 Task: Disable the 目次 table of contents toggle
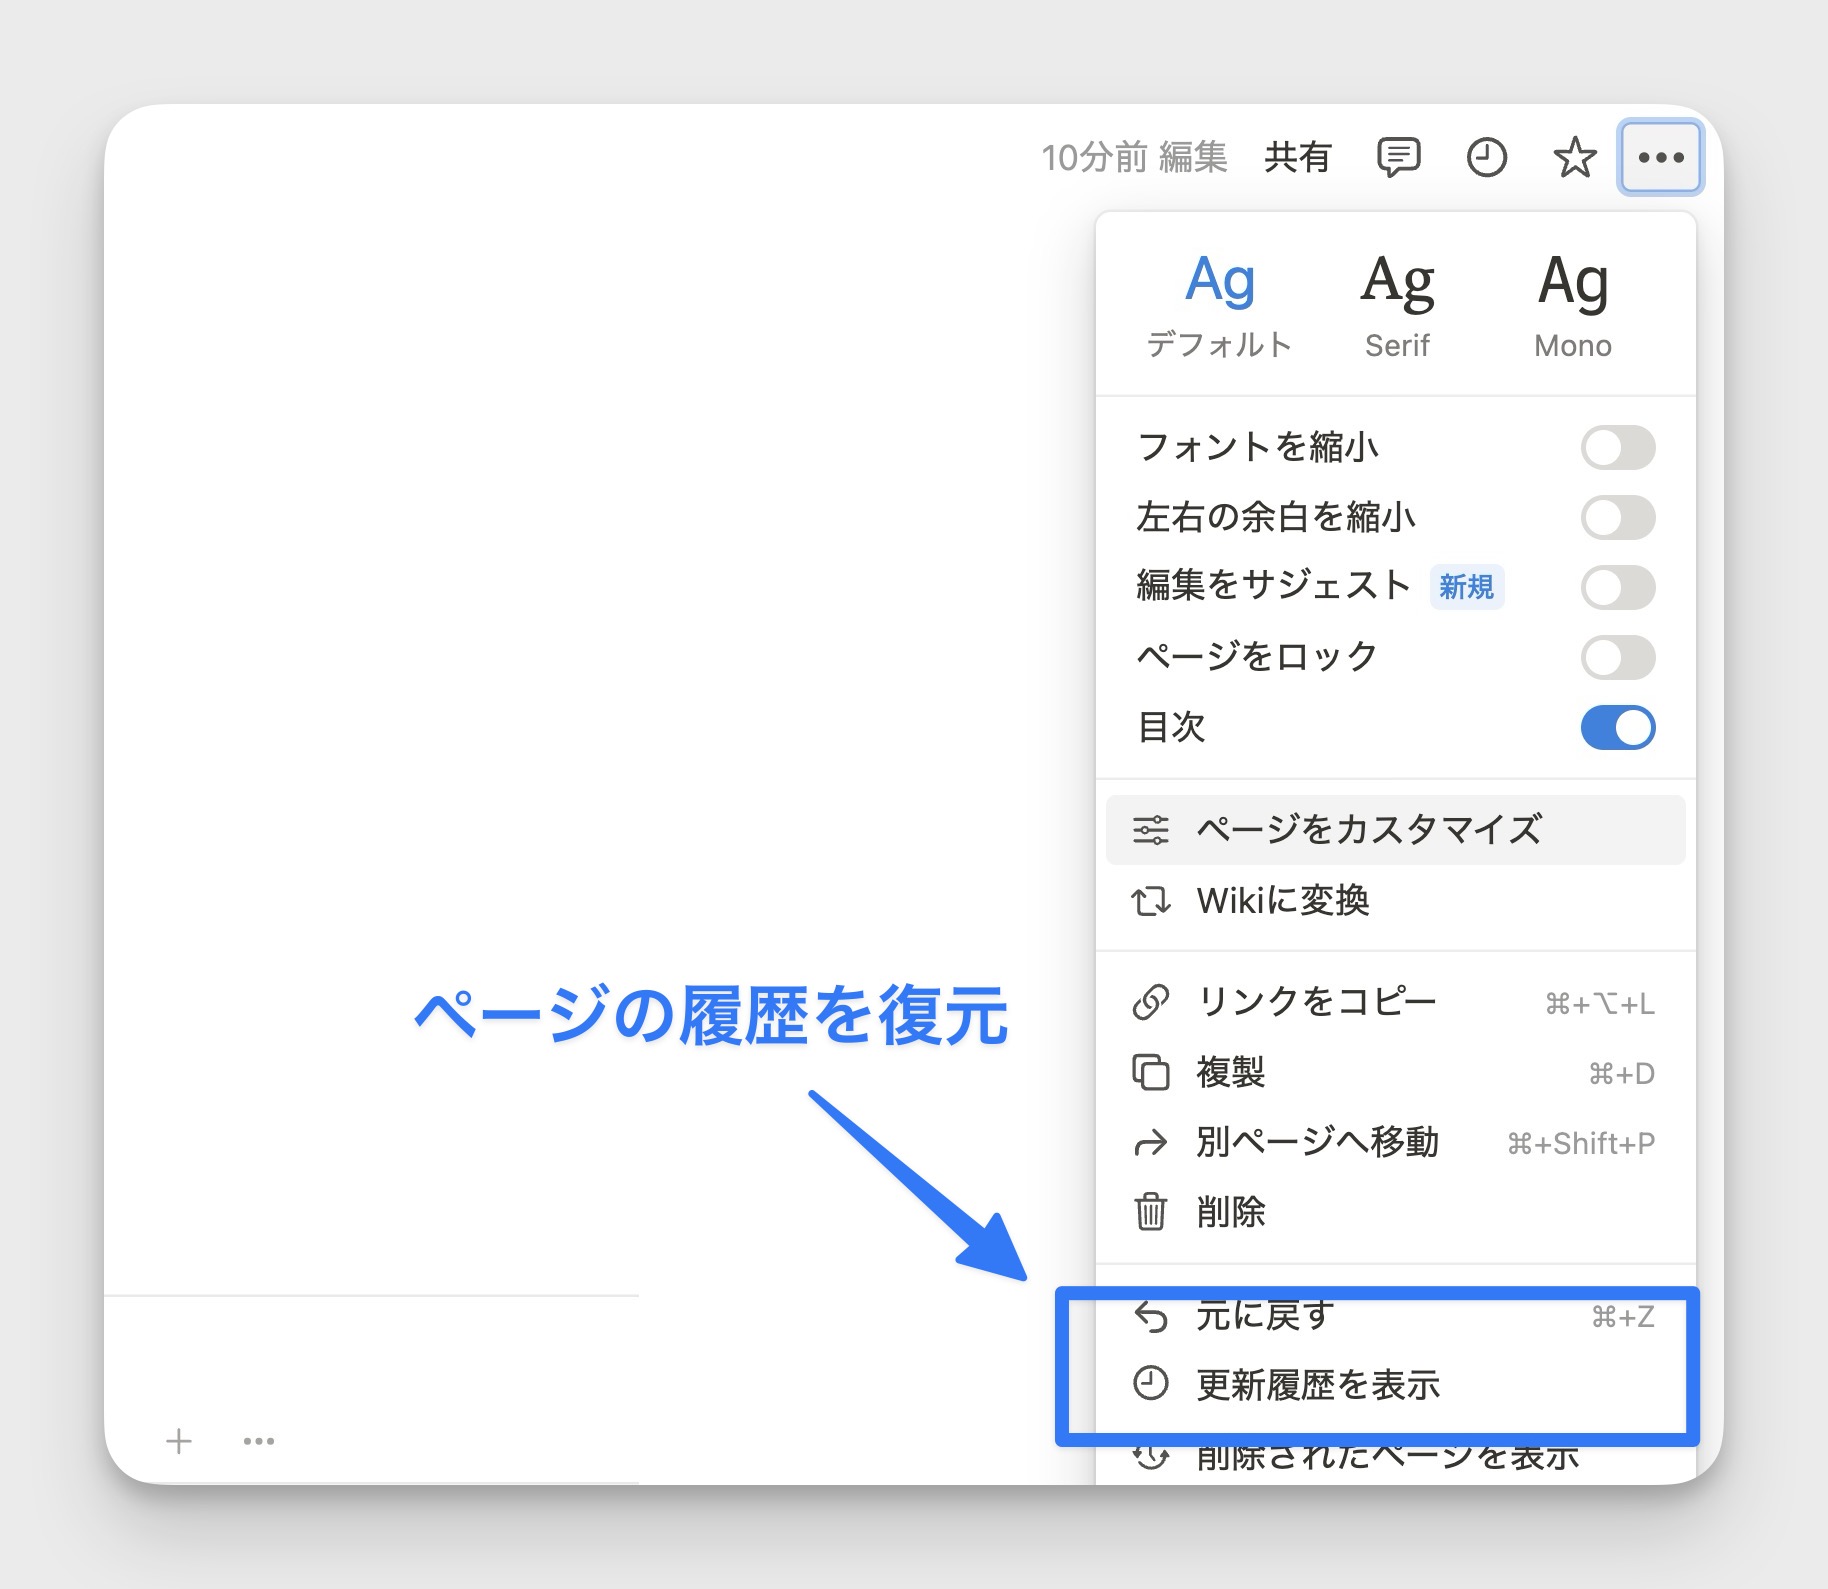[x=1617, y=727]
